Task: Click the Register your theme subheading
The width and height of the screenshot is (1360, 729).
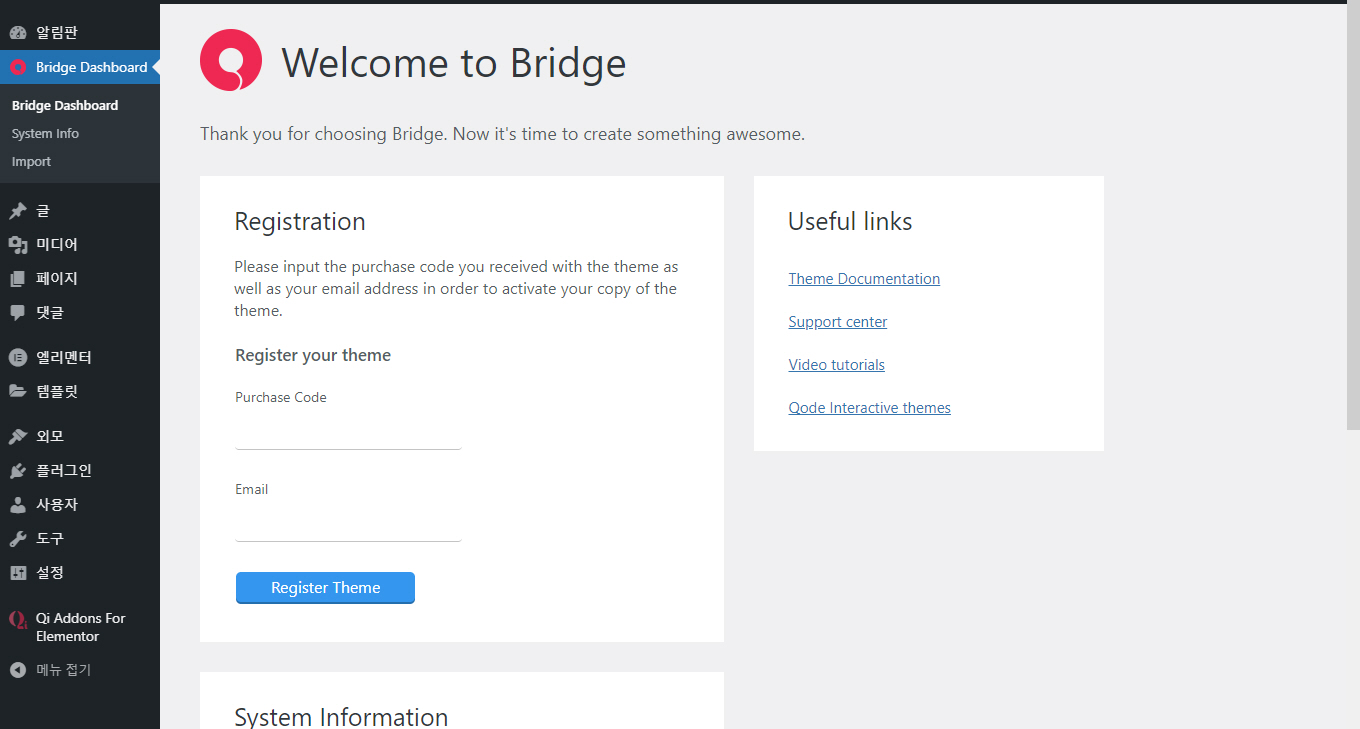Action: coord(313,356)
